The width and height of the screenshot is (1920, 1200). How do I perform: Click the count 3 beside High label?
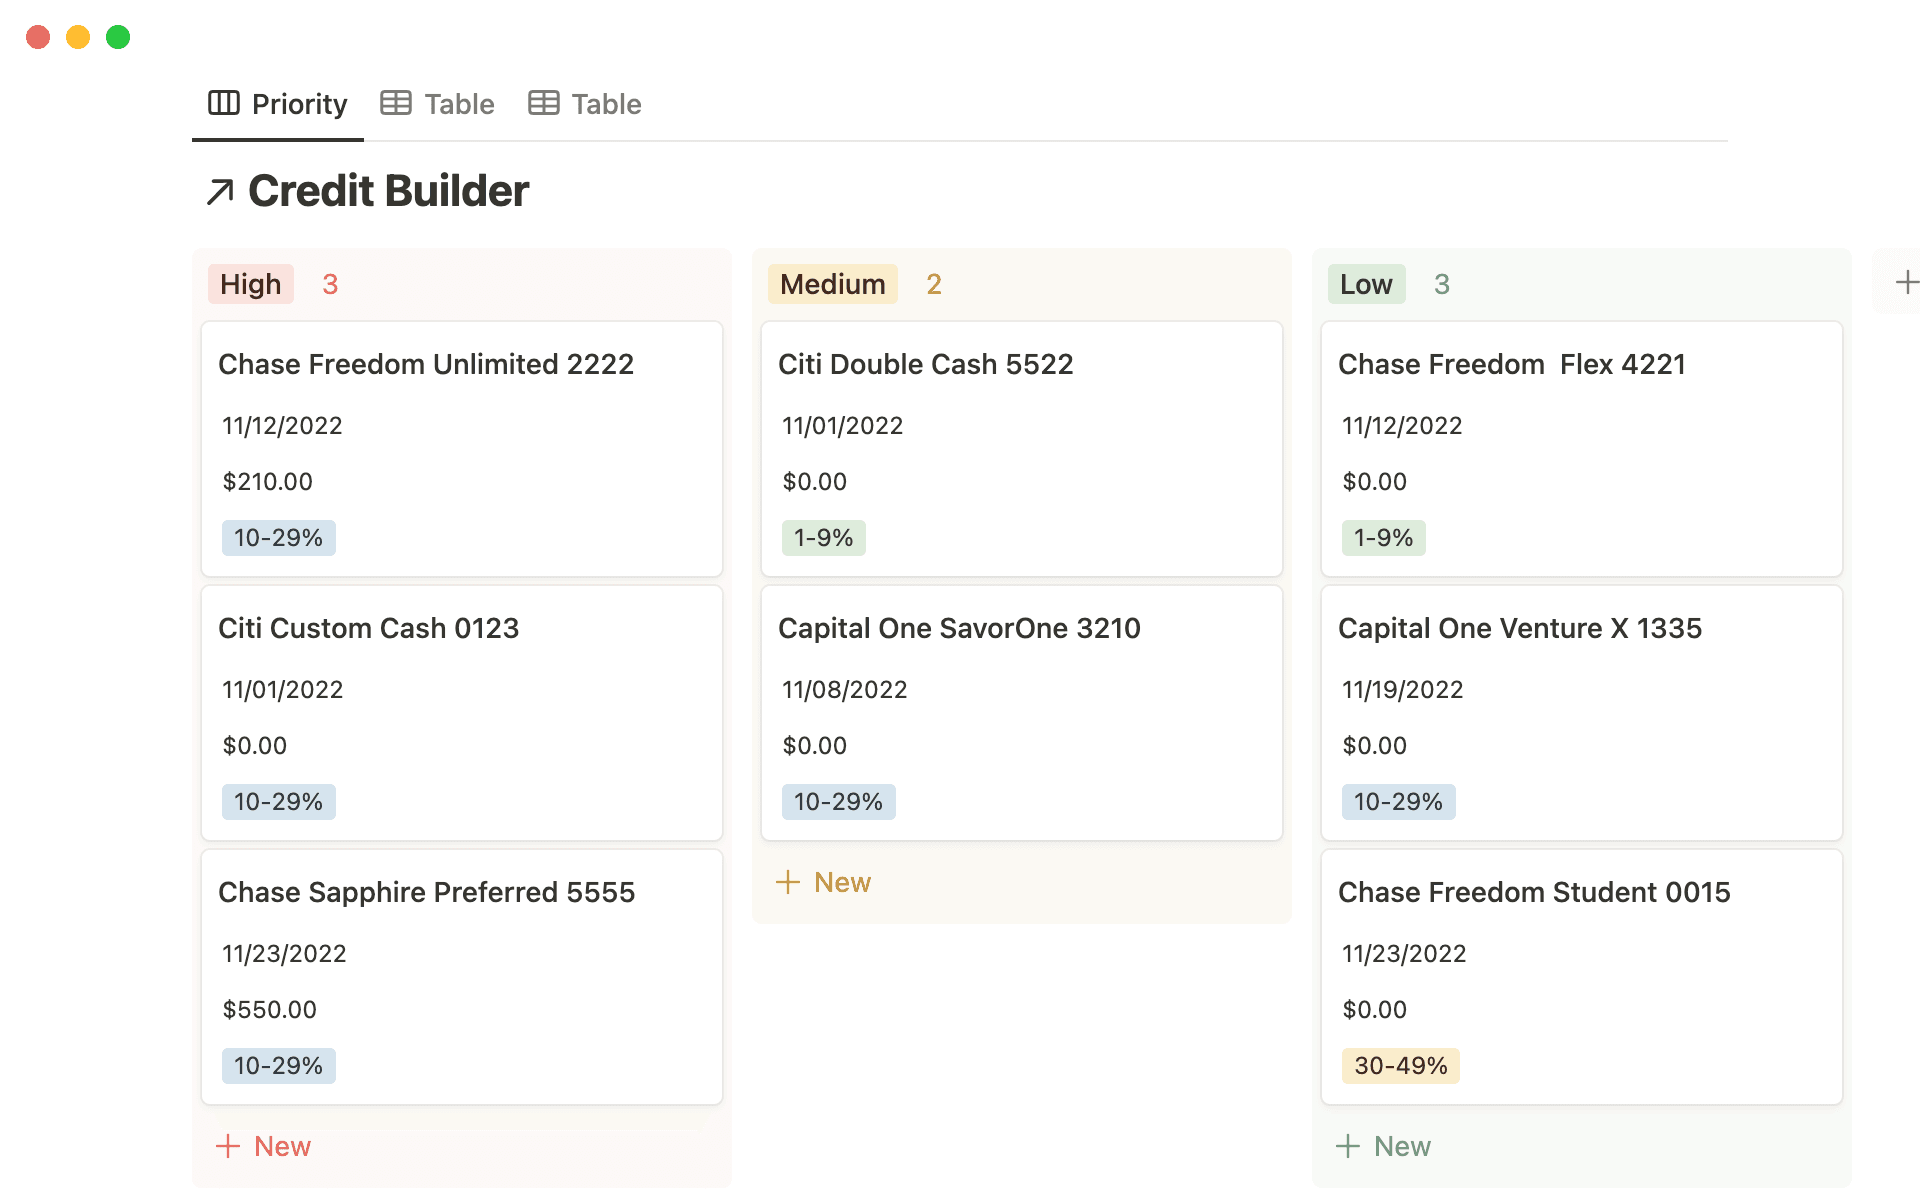[330, 284]
